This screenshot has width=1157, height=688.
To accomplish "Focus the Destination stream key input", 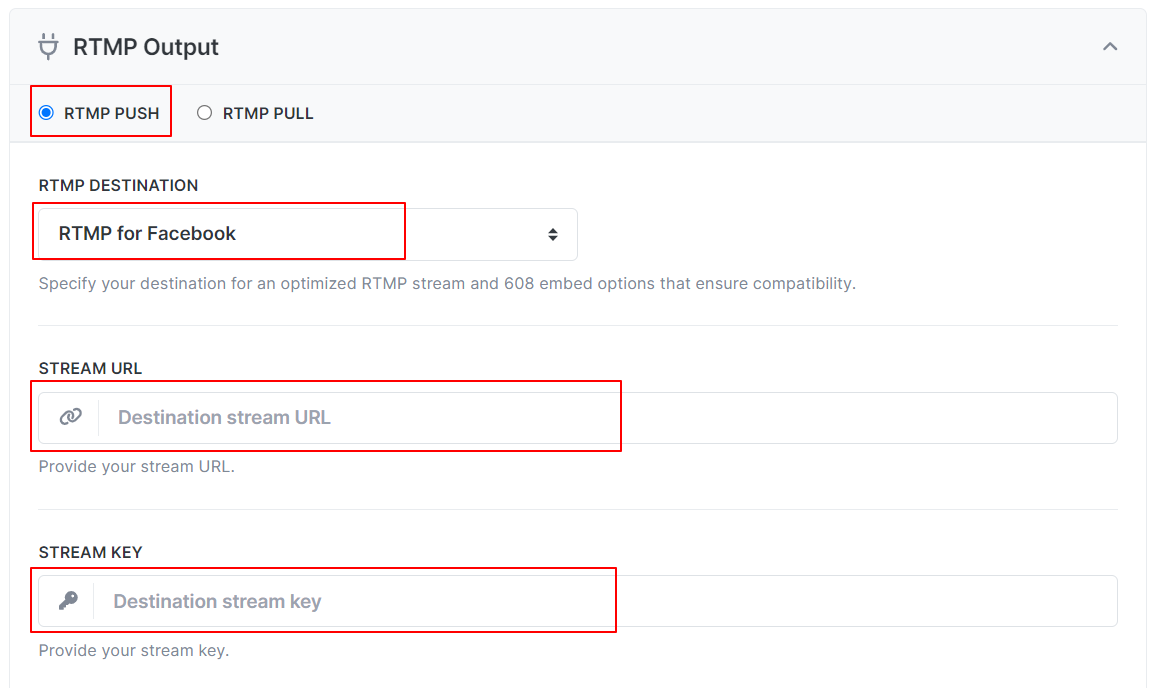I will point(605,601).
